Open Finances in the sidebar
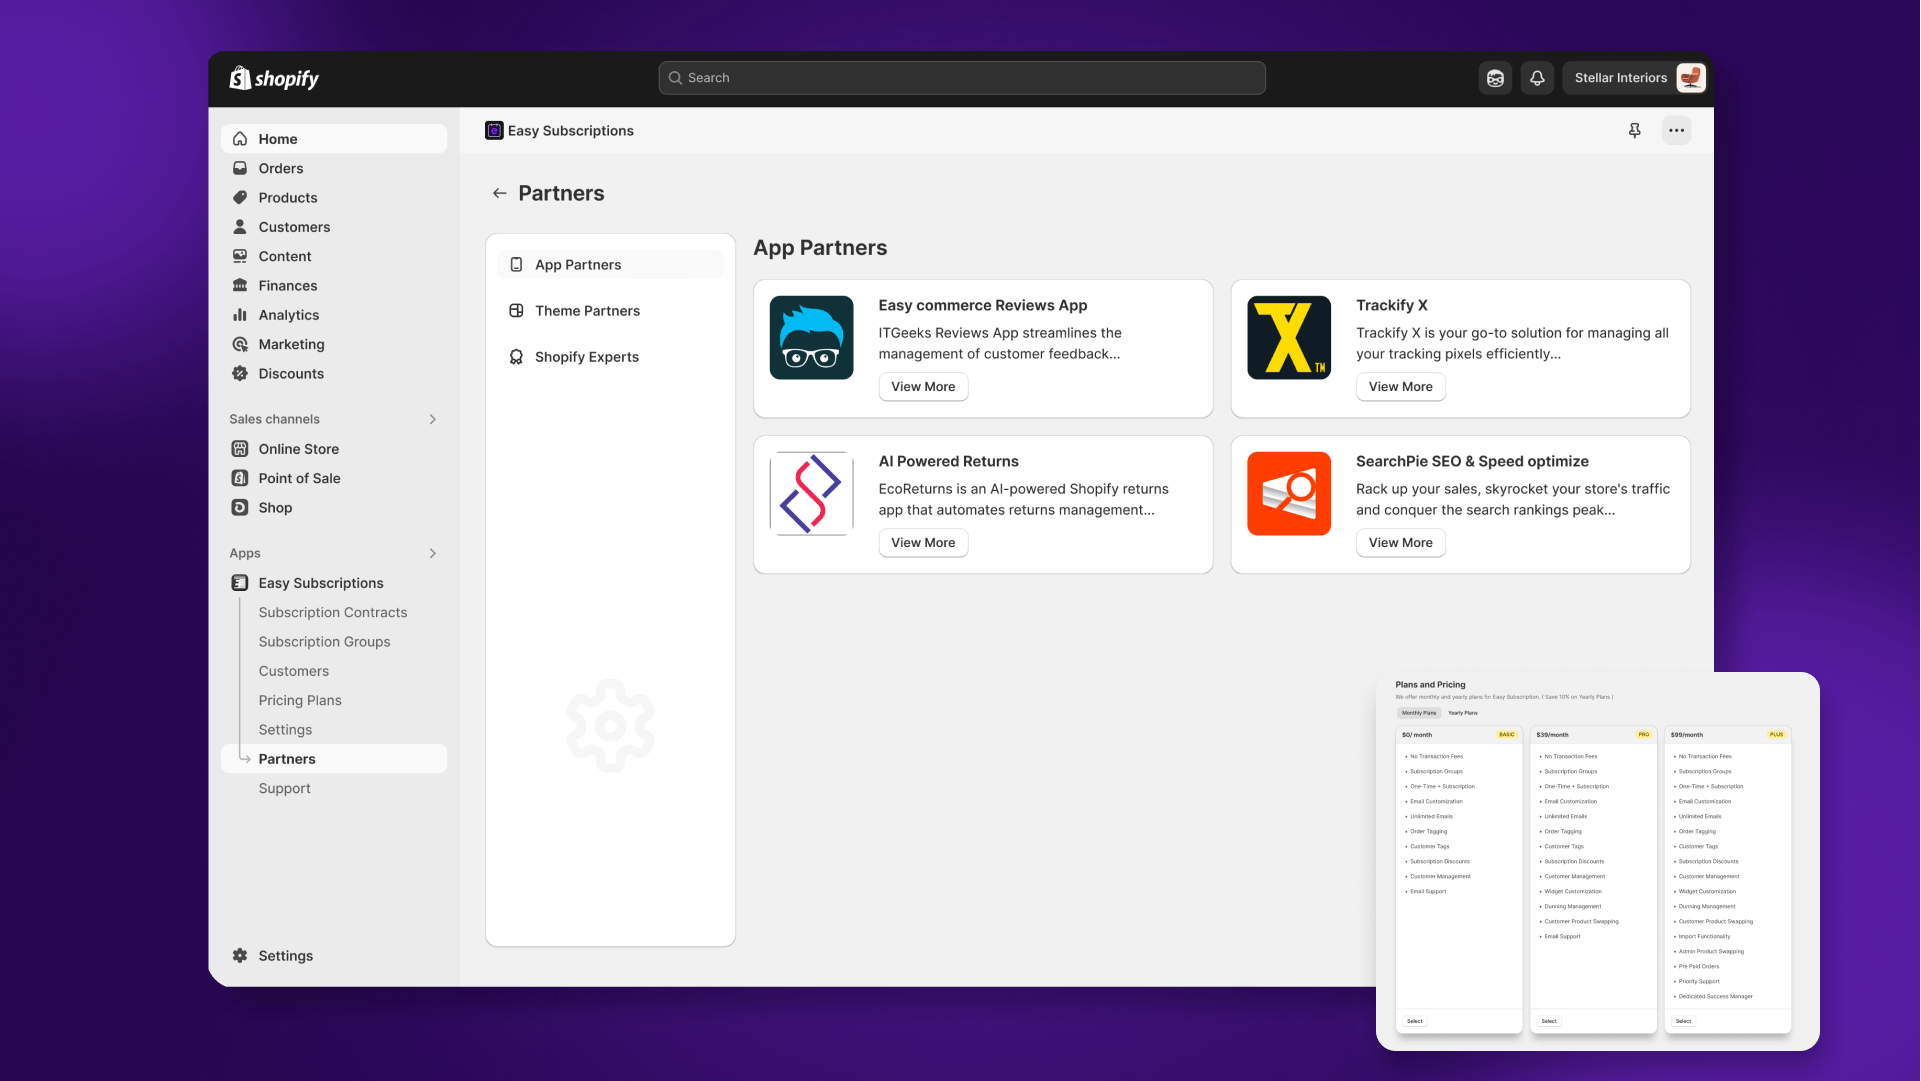This screenshot has width=1921, height=1081. (334, 286)
